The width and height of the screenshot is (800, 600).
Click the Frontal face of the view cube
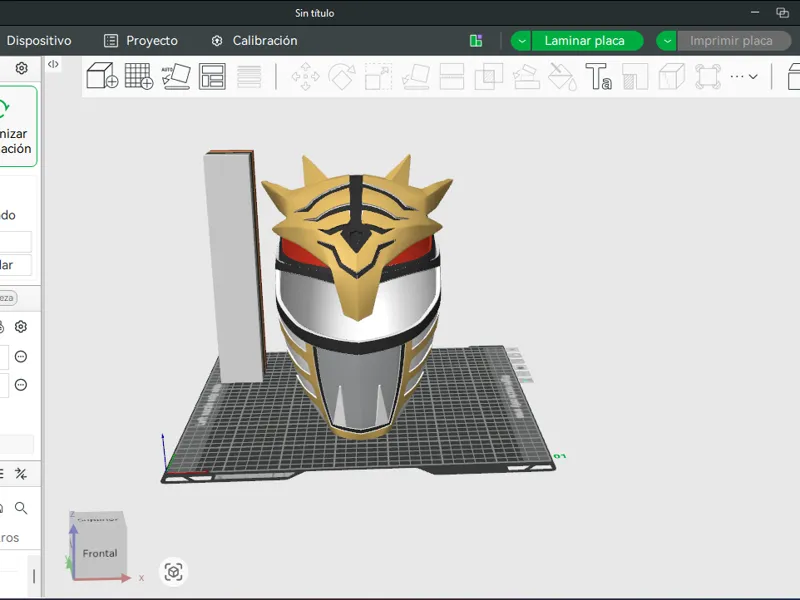(x=100, y=554)
